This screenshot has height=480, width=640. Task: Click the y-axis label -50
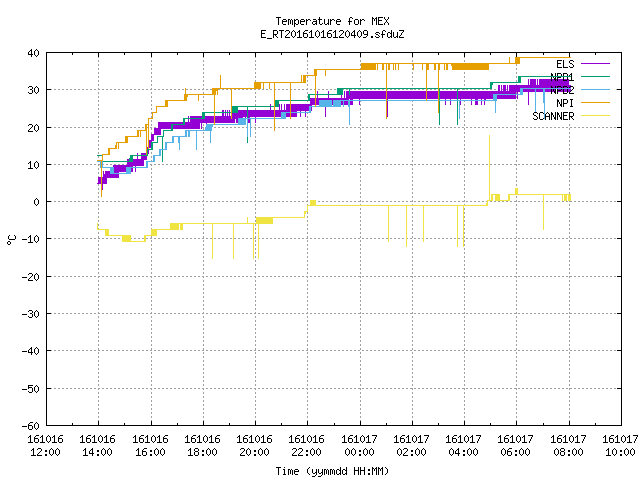pyautogui.click(x=31, y=389)
